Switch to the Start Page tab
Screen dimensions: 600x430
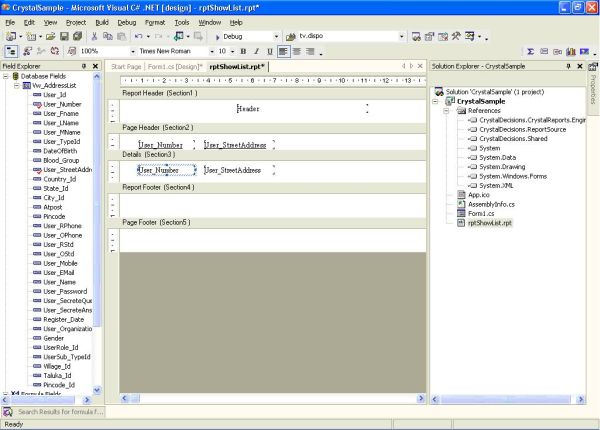tap(126, 67)
